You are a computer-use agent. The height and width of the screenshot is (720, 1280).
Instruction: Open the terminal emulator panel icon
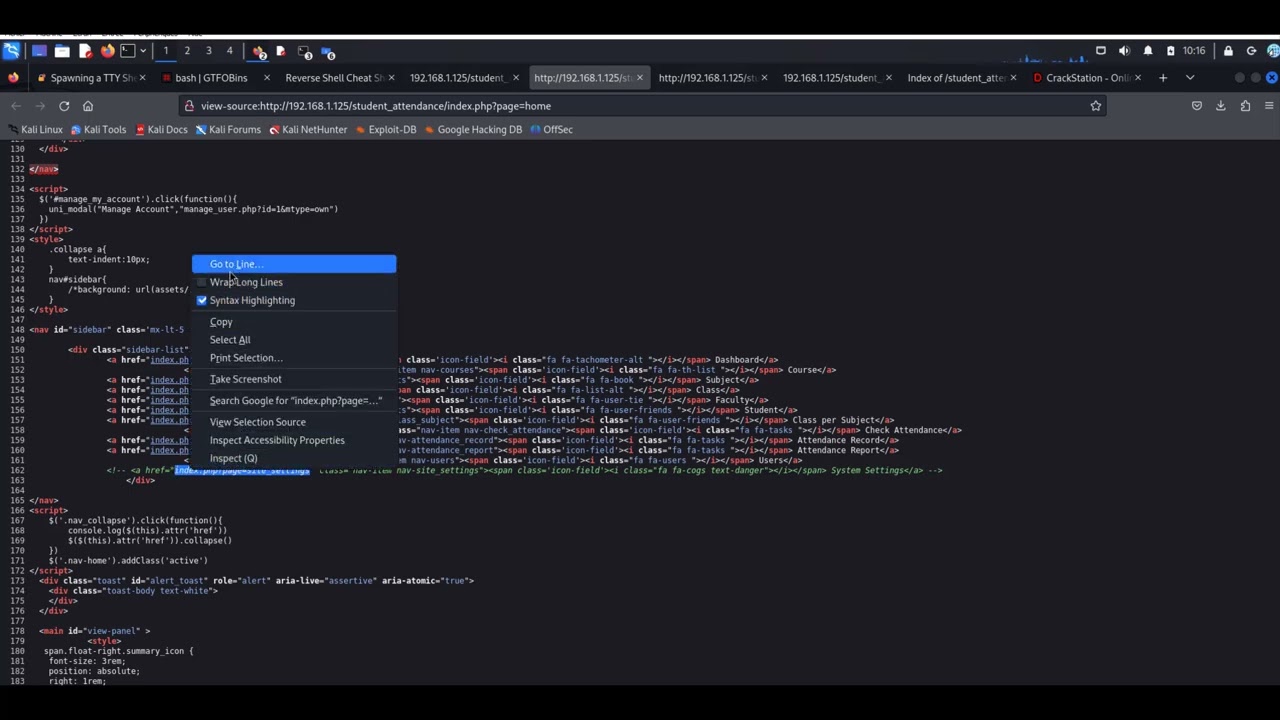pos(127,51)
